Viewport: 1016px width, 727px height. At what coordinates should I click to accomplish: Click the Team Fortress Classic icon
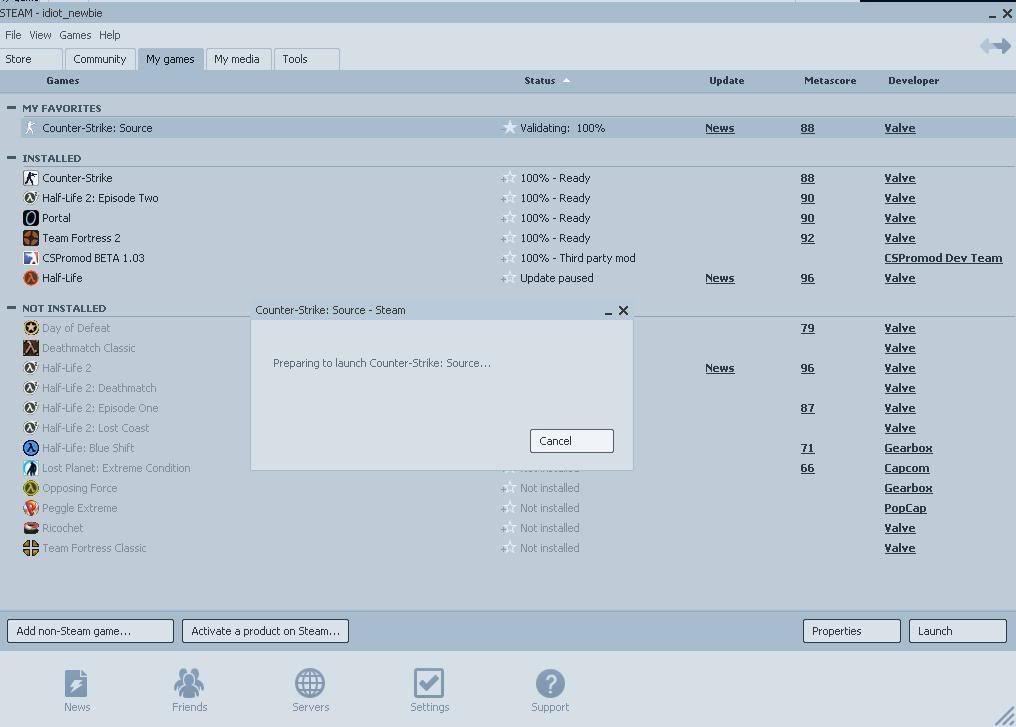coord(30,548)
